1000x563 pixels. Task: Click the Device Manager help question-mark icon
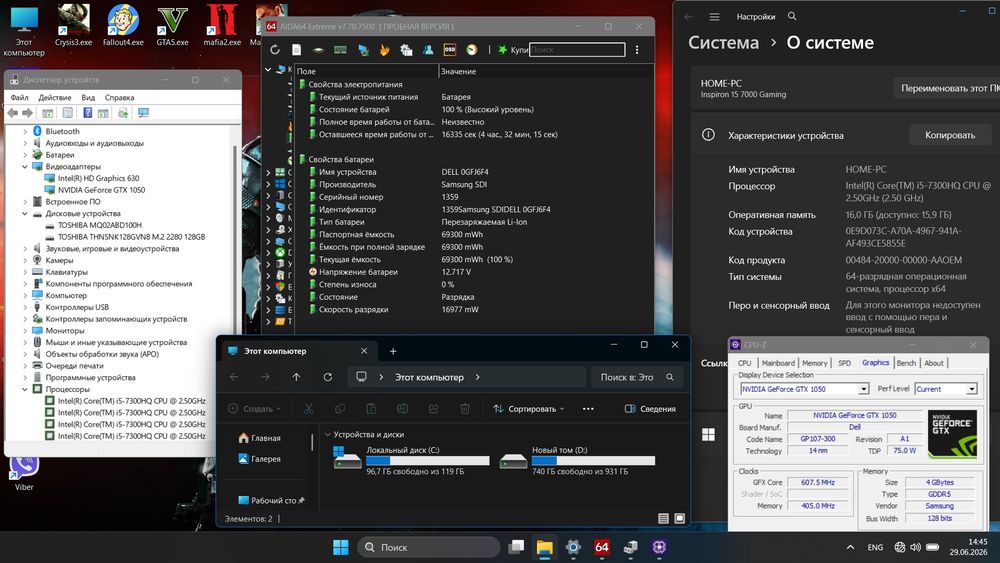[x=87, y=113]
